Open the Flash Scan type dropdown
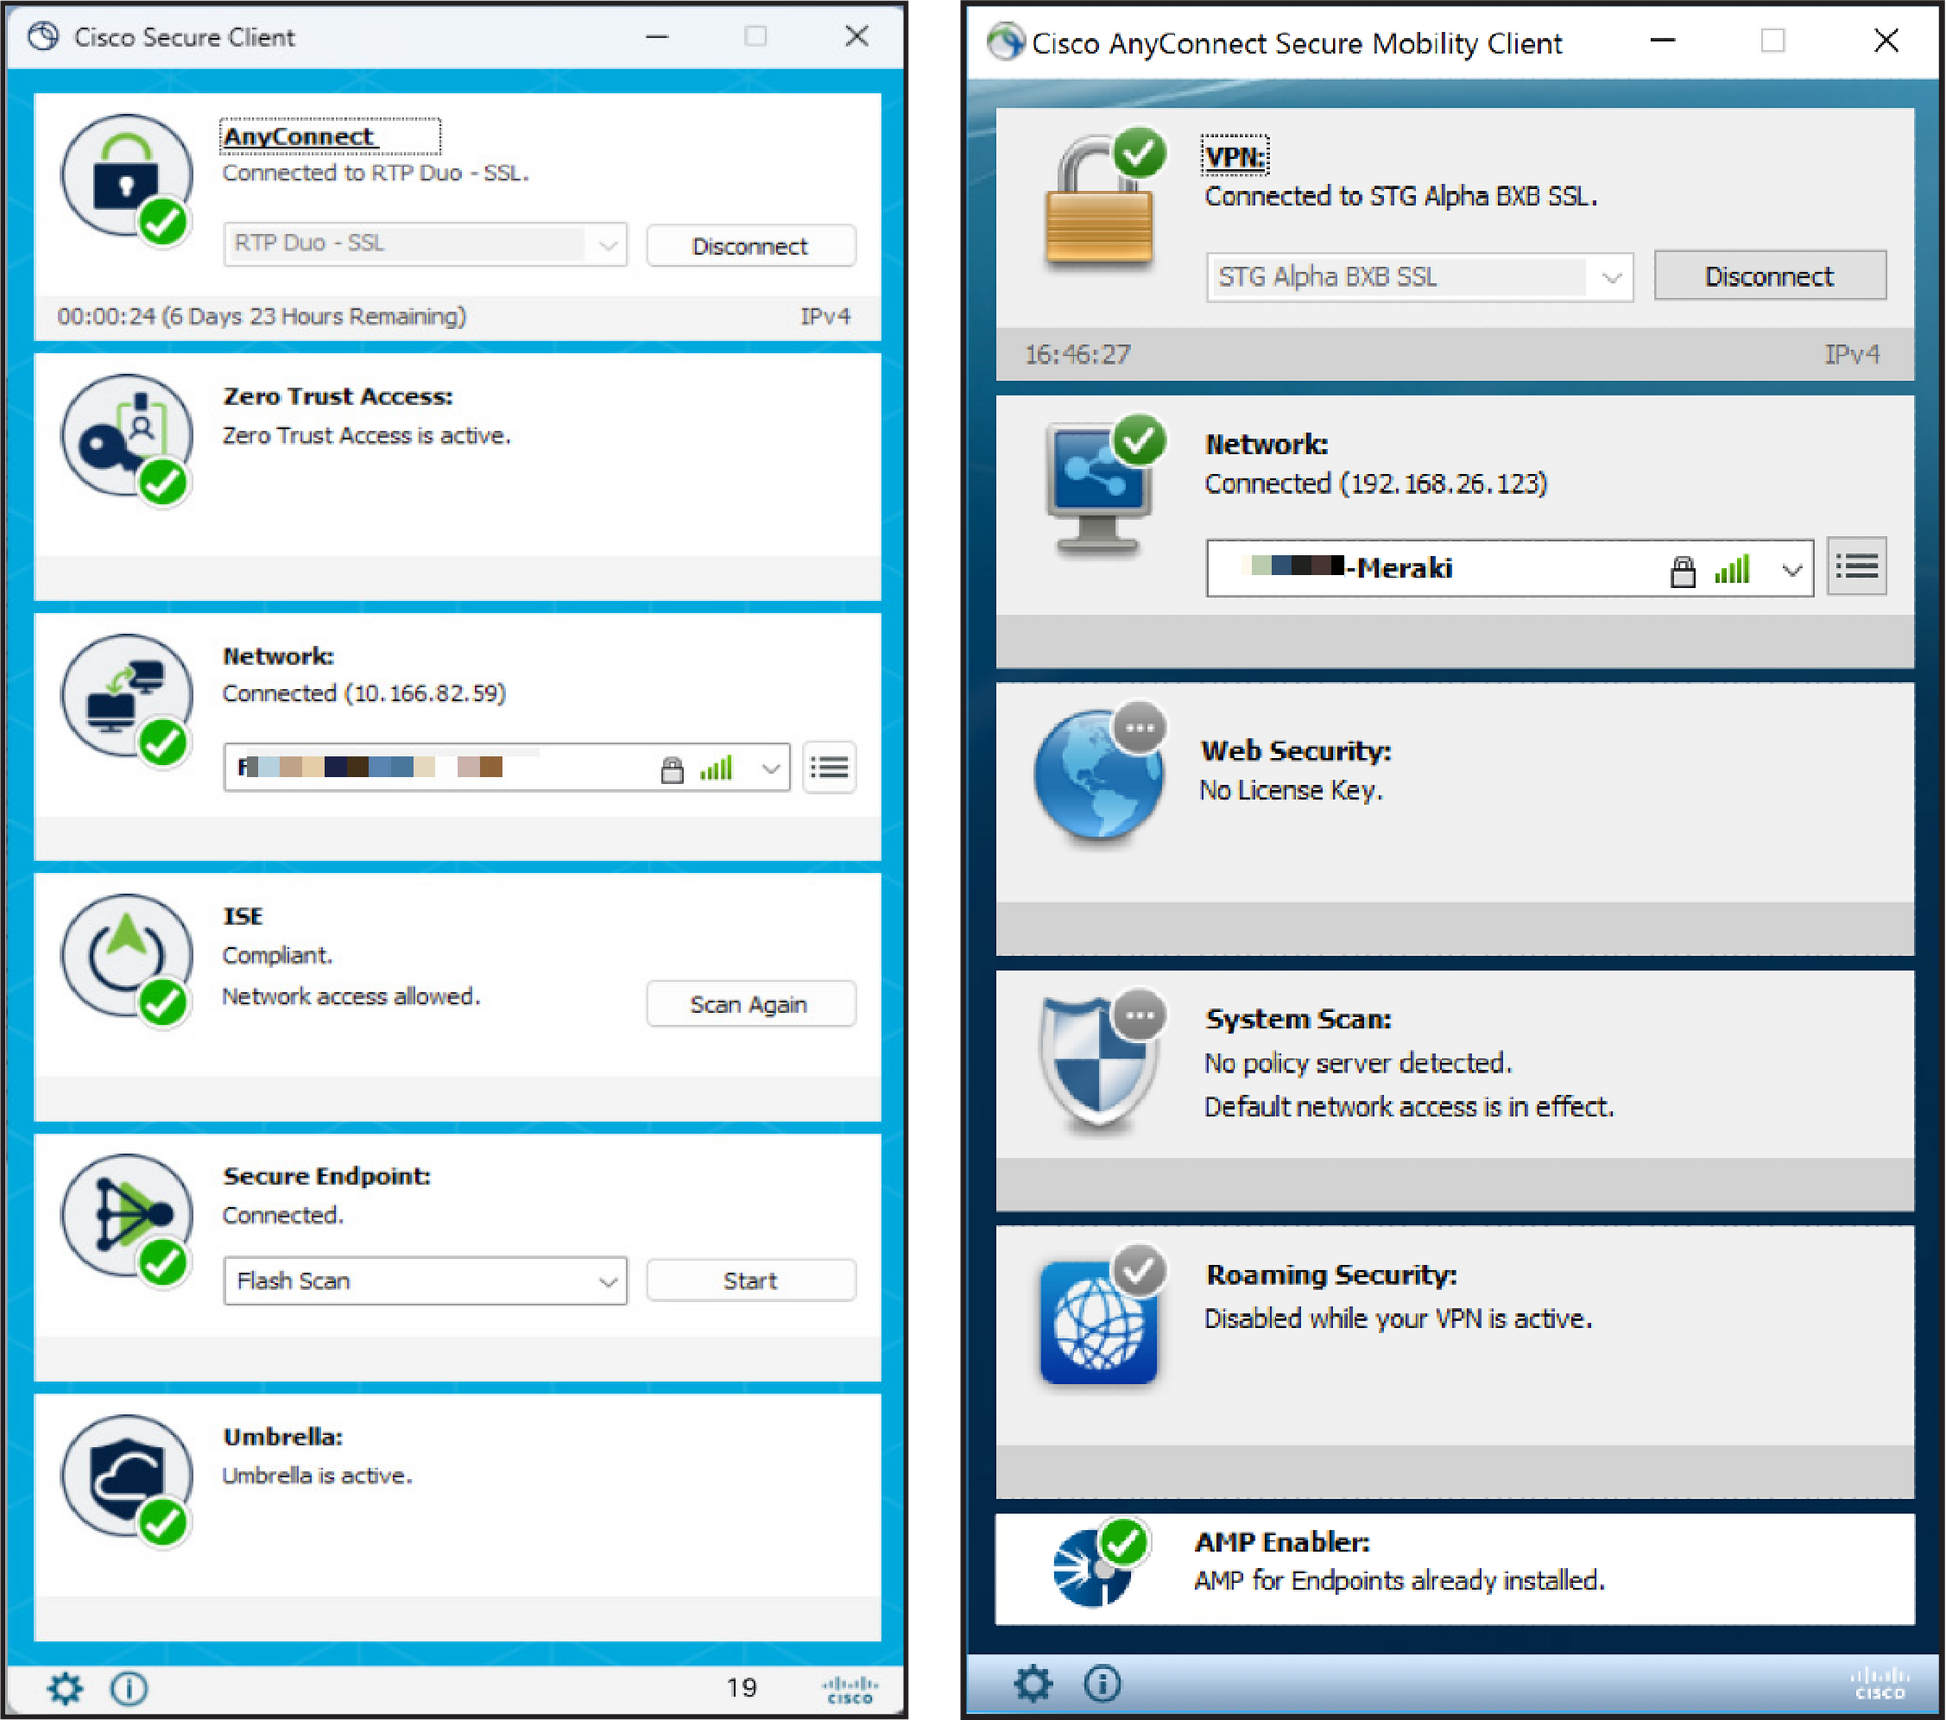This screenshot has height=1720, width=1946. [x=607, y=1281]
